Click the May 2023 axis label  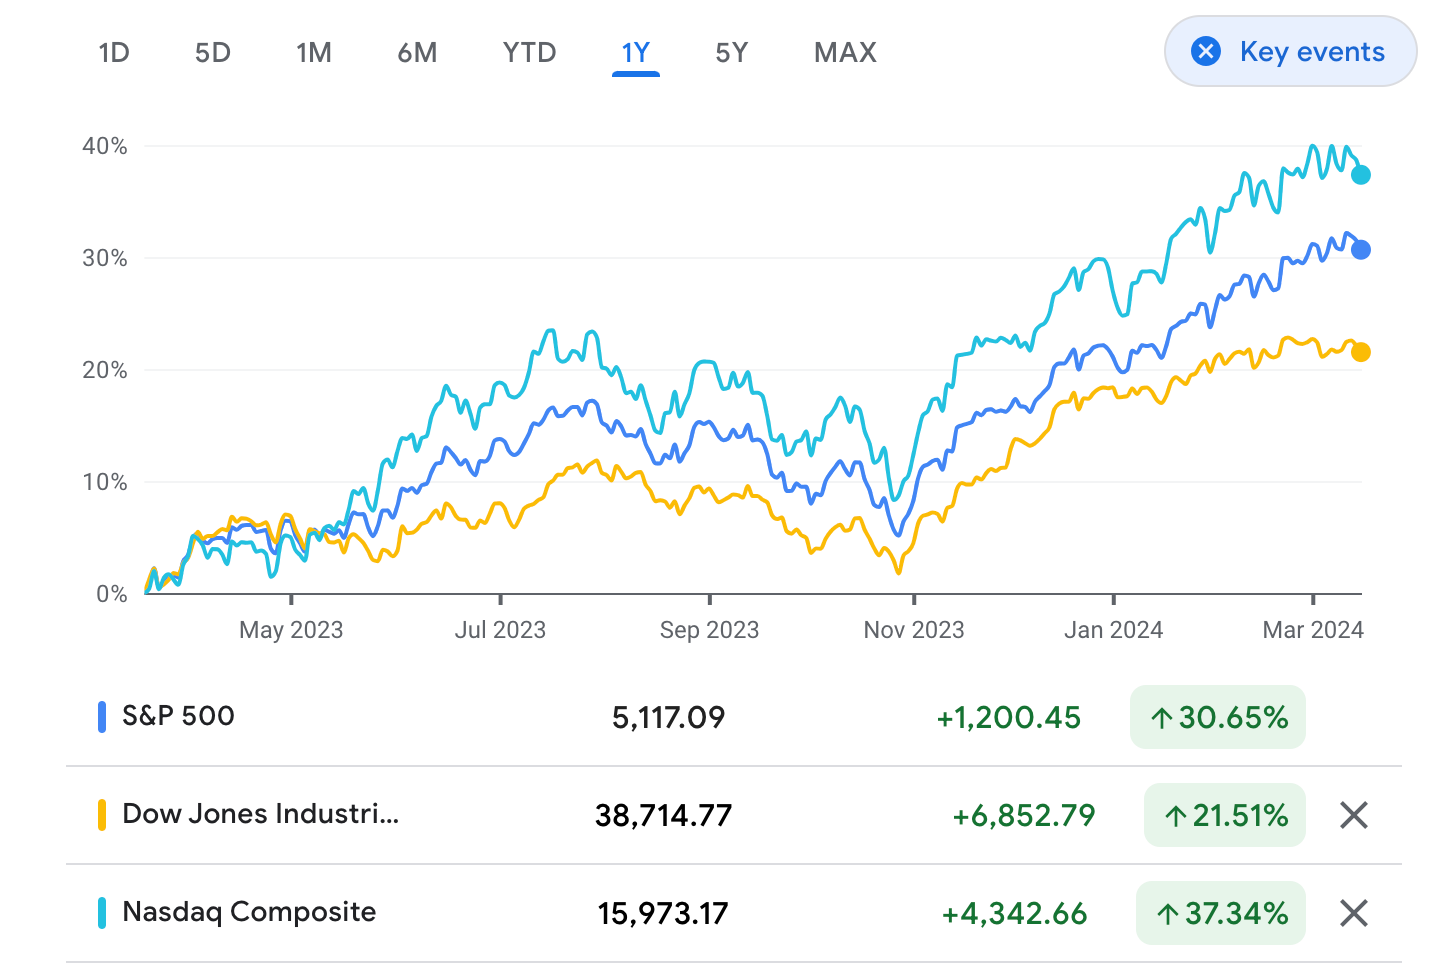[291, 630]
